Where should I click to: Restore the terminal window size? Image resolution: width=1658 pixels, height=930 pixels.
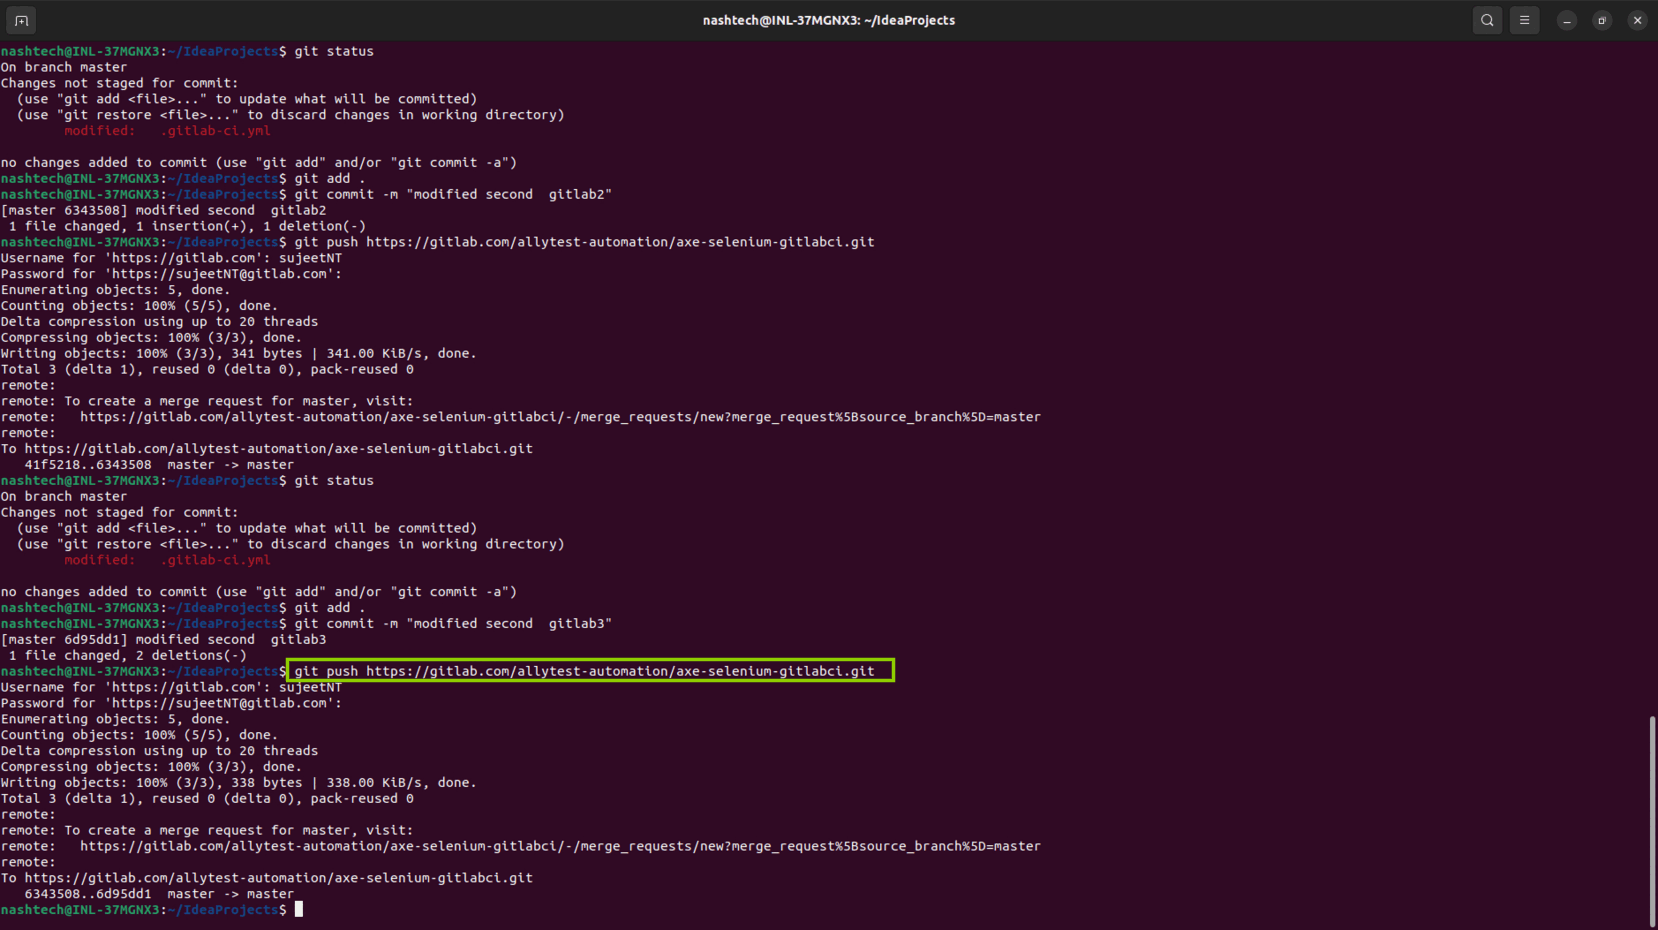(1601, 19)
